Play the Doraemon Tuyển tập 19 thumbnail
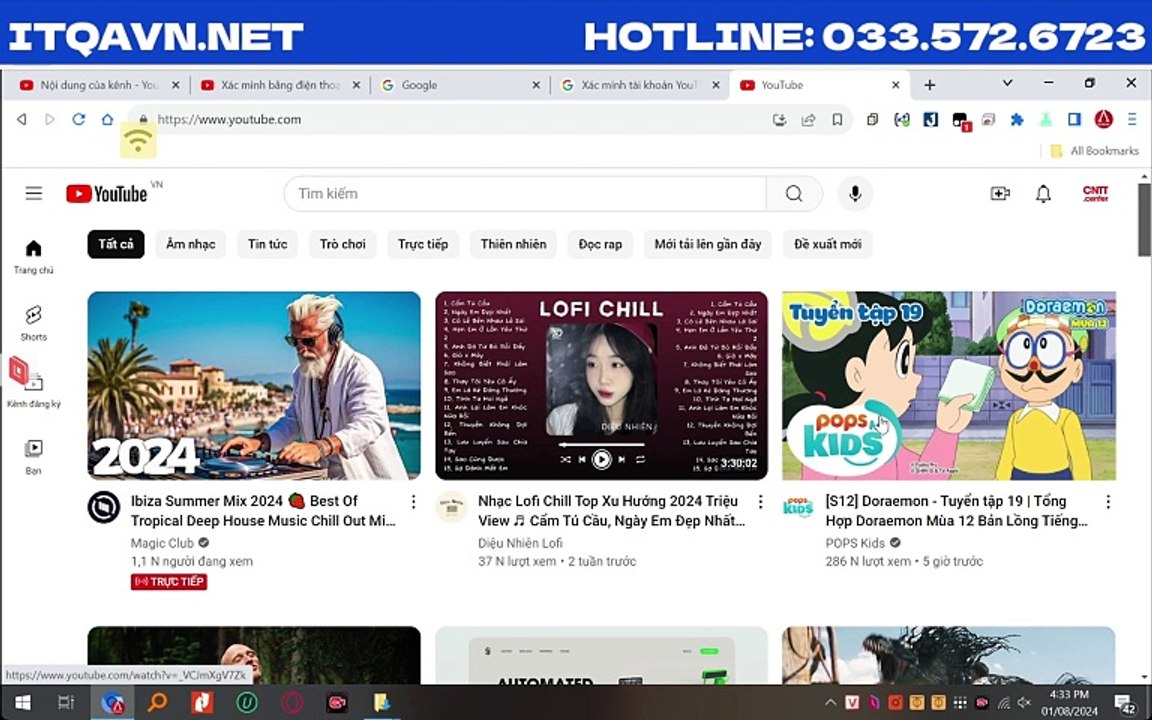 click(x=948, y=386)
